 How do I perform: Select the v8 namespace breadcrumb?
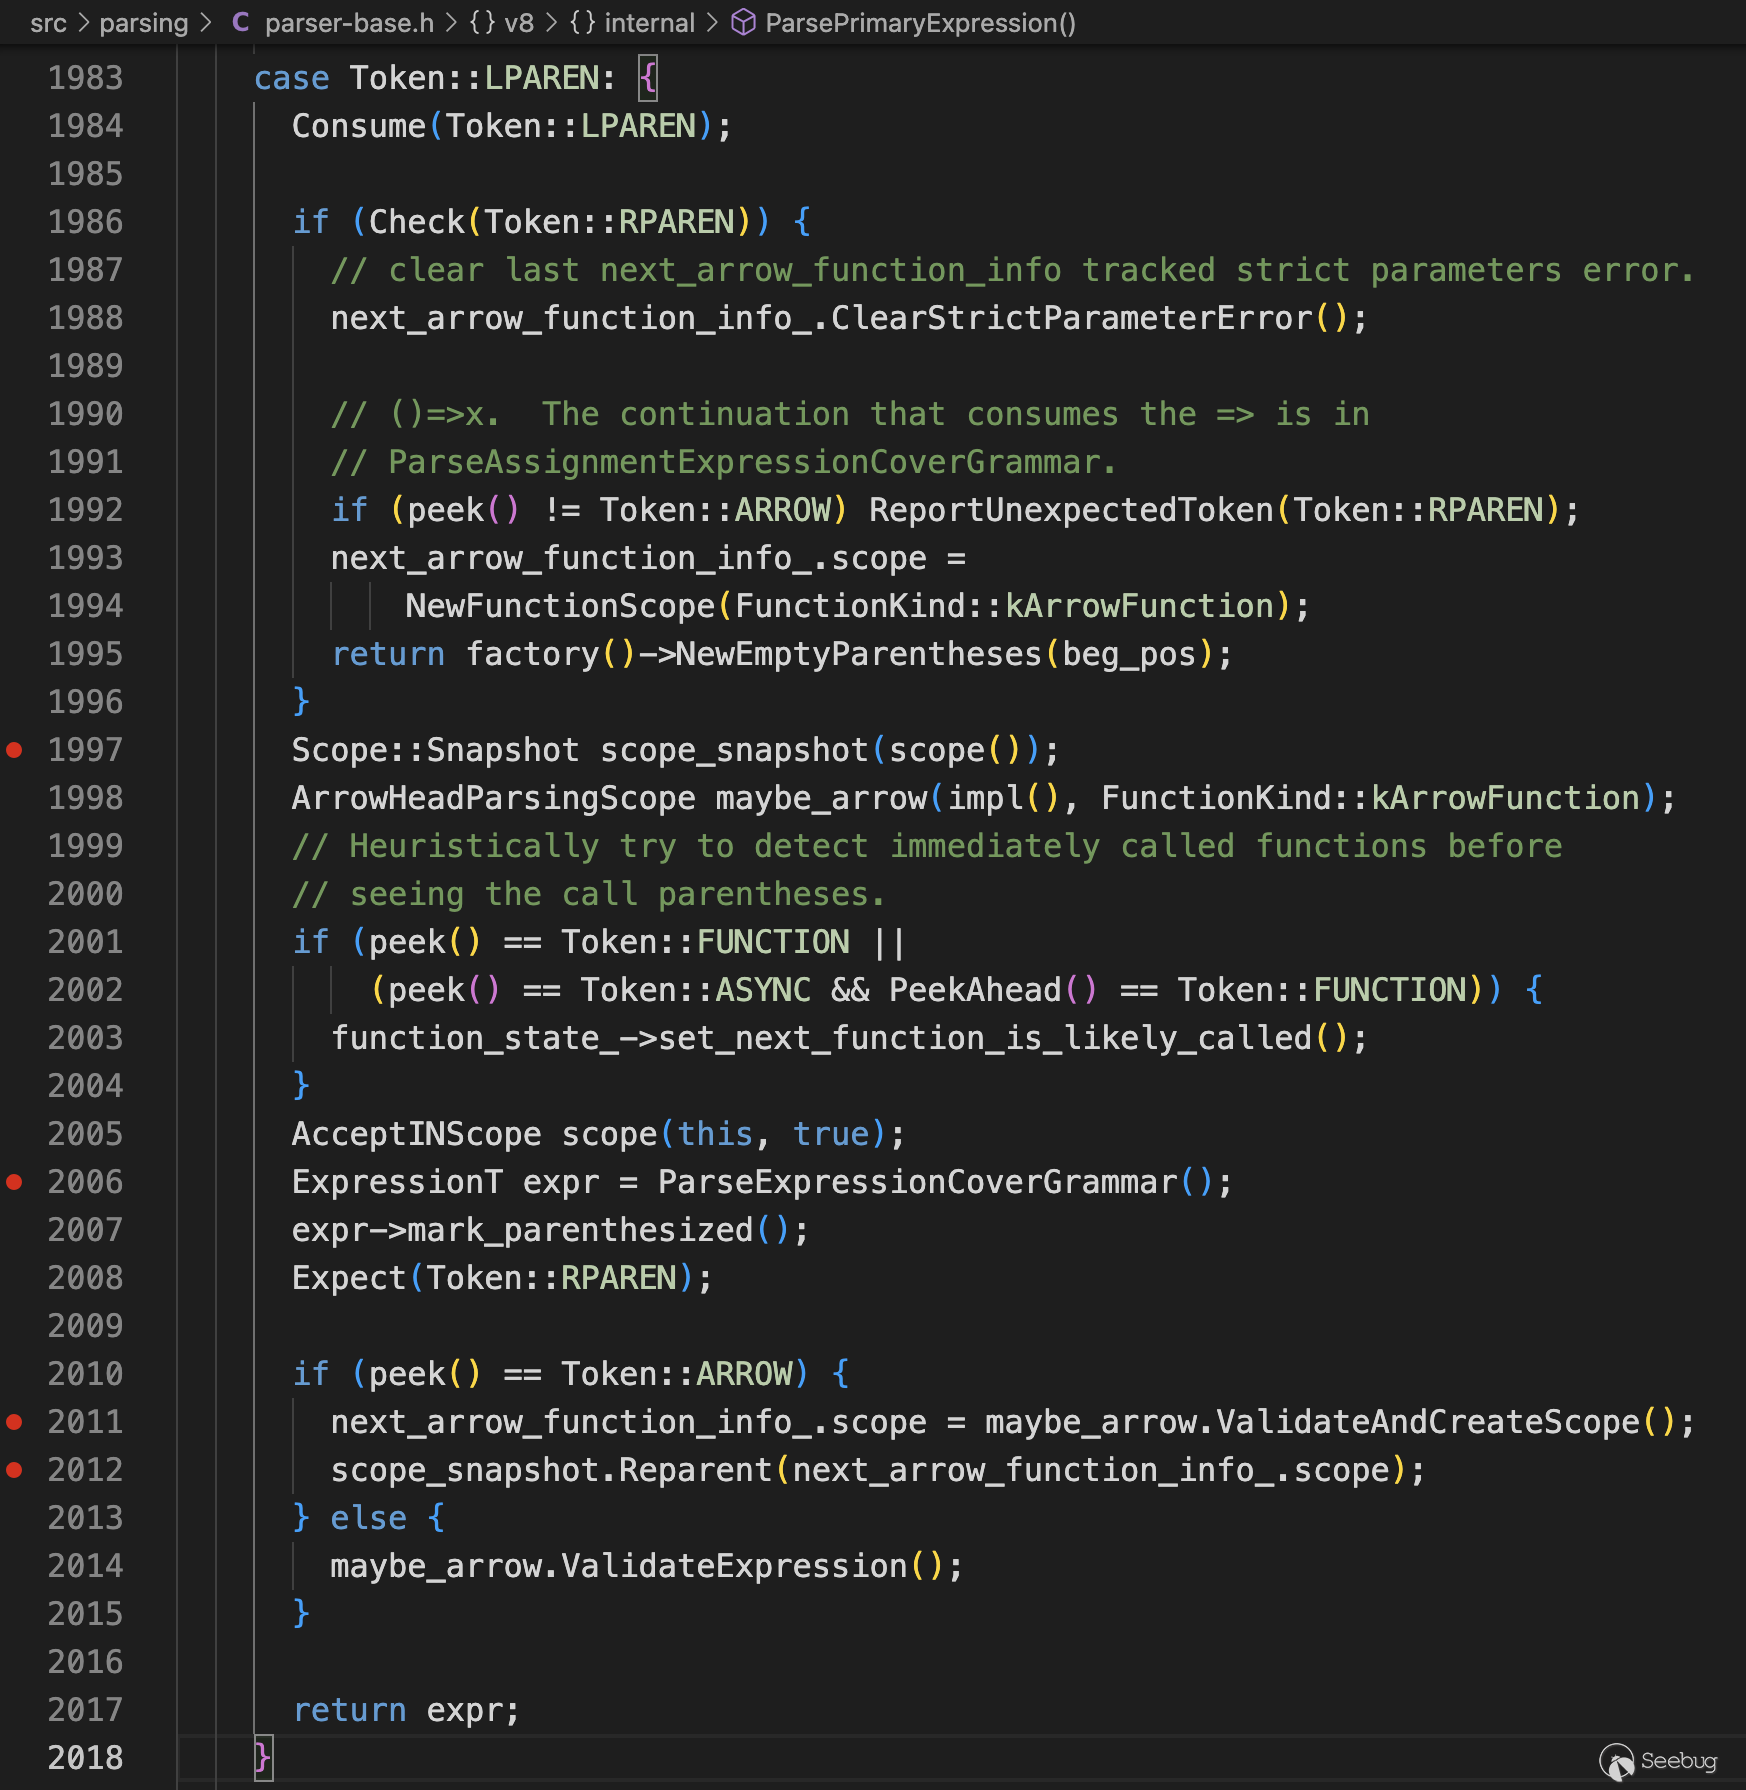pyautogui.click(x=518, y=22)
